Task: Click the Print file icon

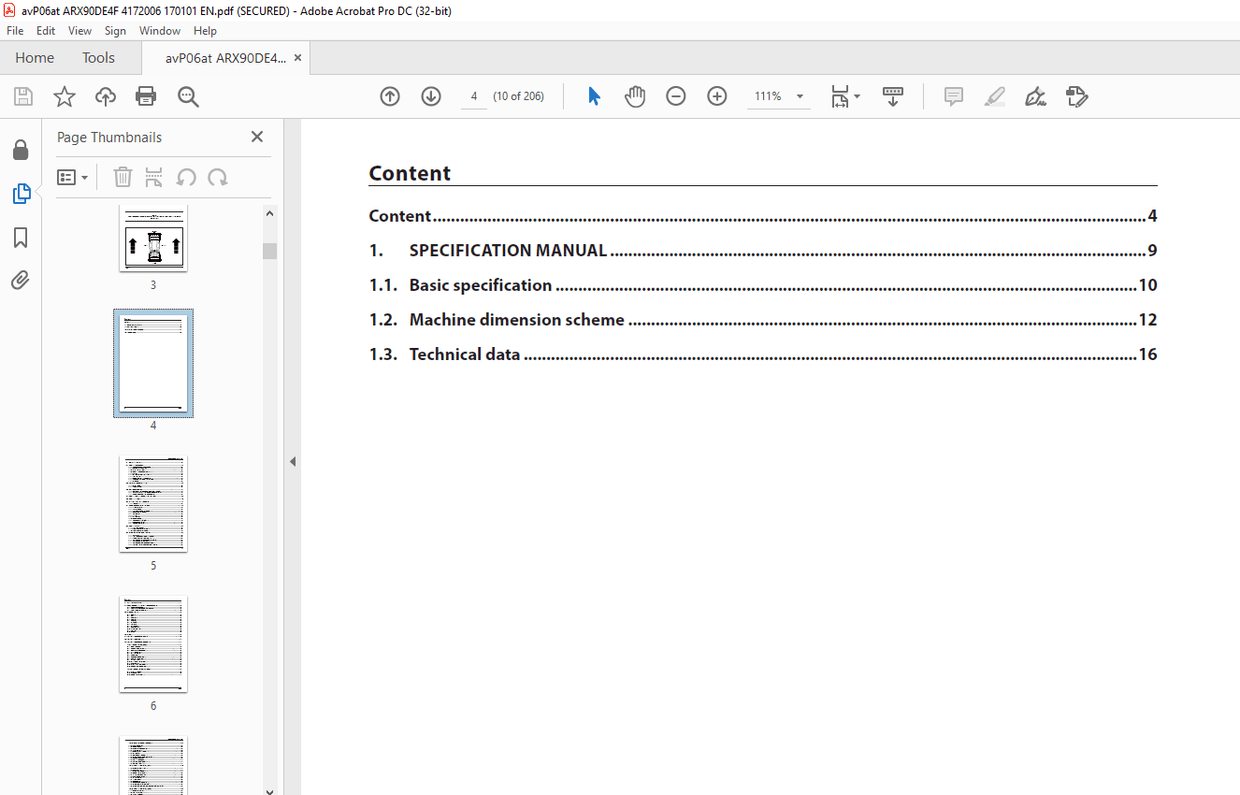Action: click(146, 97)
